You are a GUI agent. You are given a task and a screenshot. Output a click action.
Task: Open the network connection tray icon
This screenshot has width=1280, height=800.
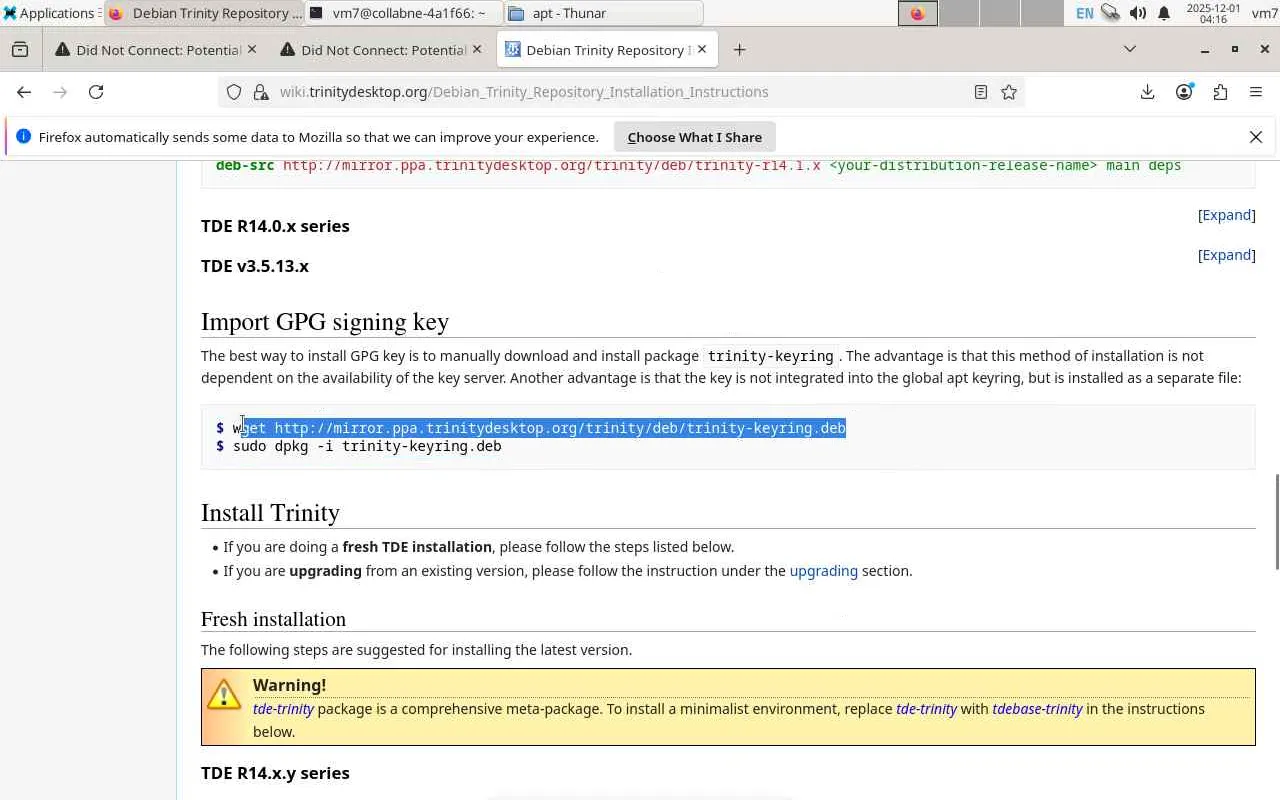[1110, 13]
